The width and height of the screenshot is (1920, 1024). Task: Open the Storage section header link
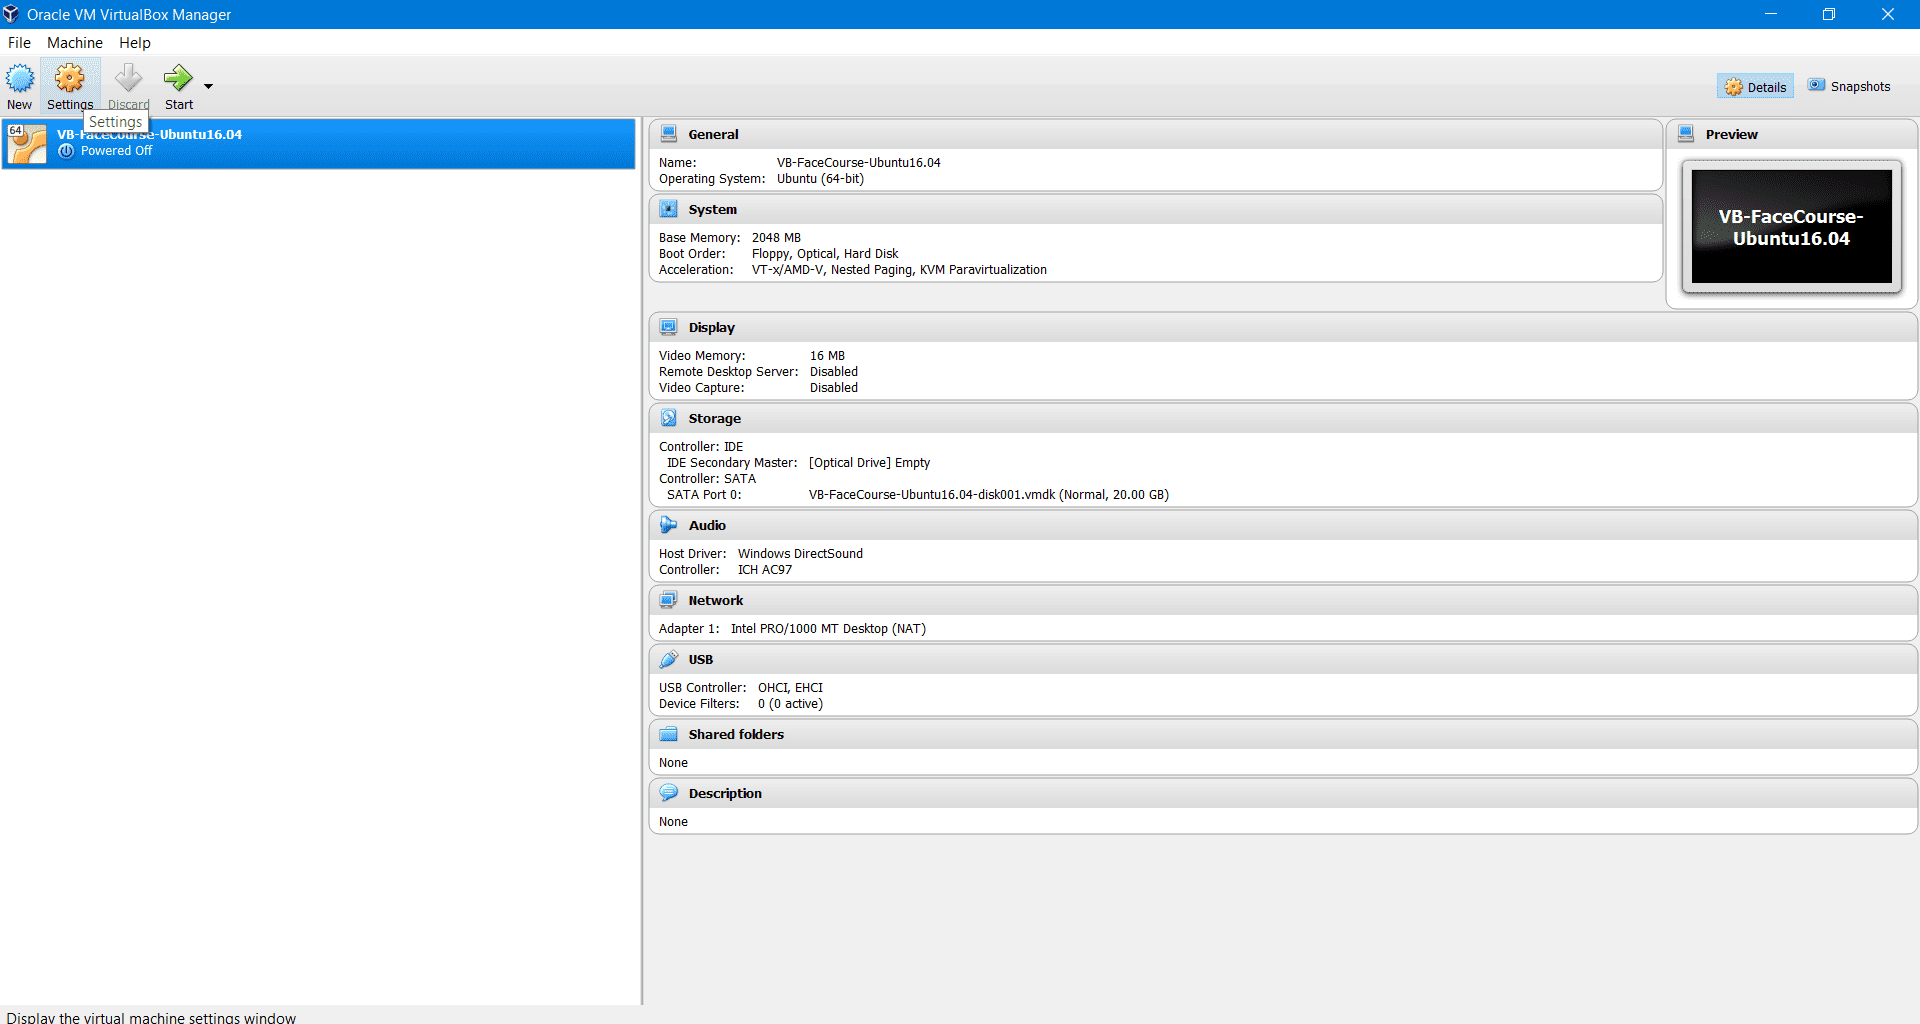click(x=714, y=418)
